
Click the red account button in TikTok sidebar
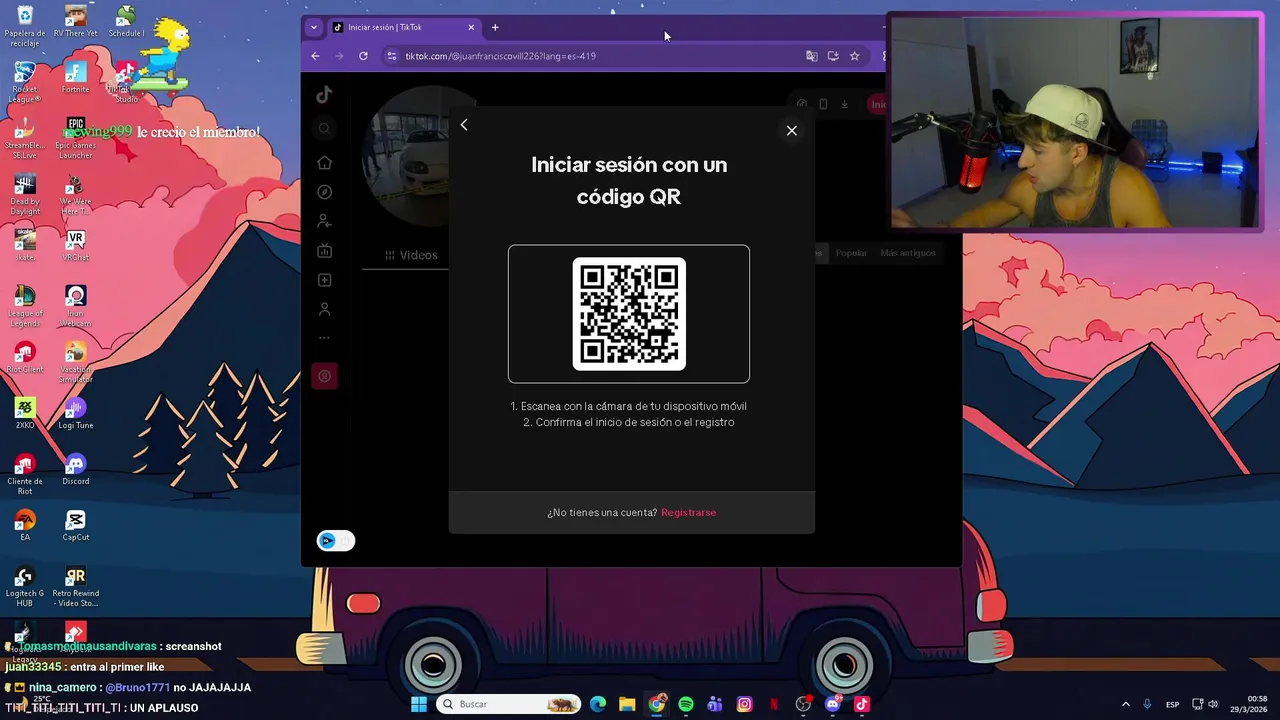tap(324, 376)
